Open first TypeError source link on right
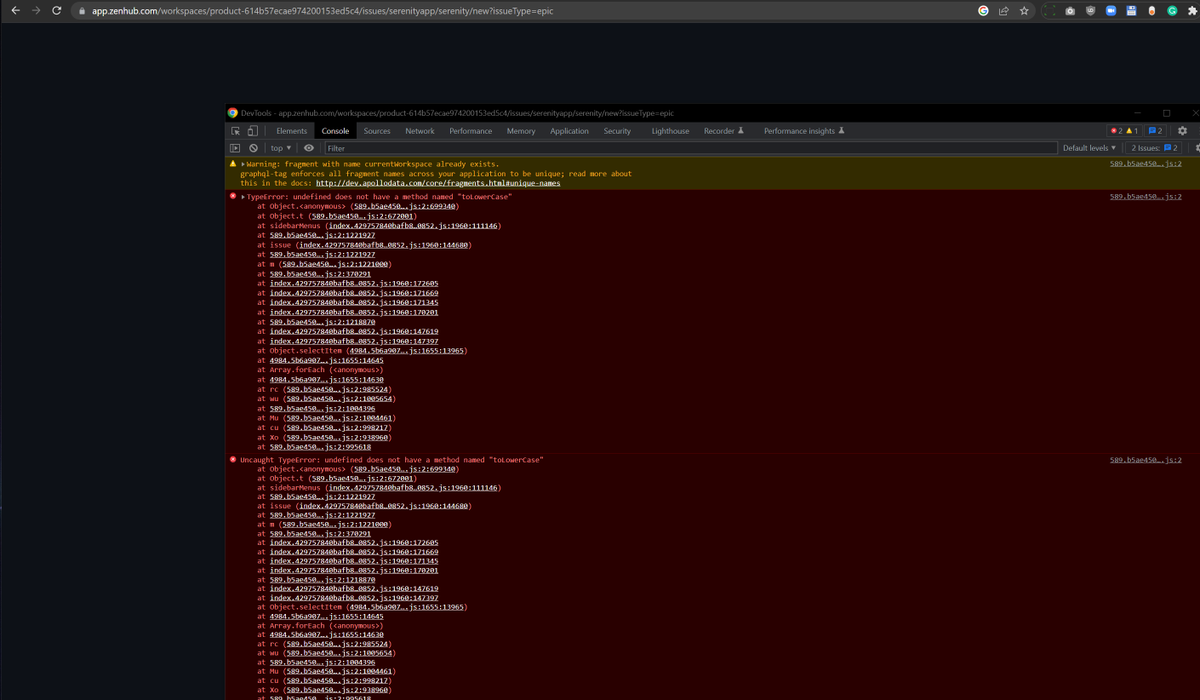 1146,197
